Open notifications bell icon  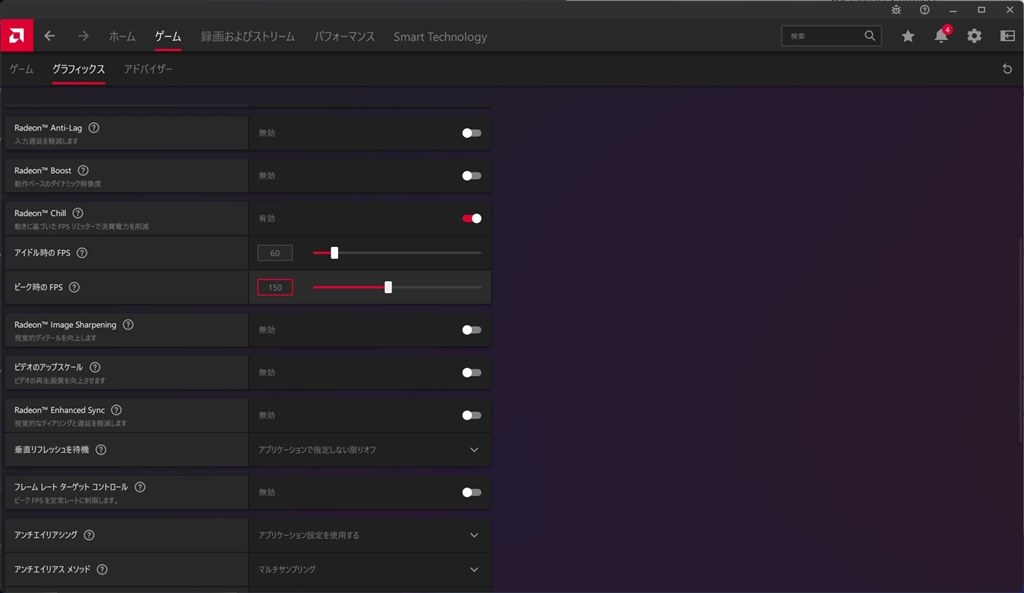(941, 36)
